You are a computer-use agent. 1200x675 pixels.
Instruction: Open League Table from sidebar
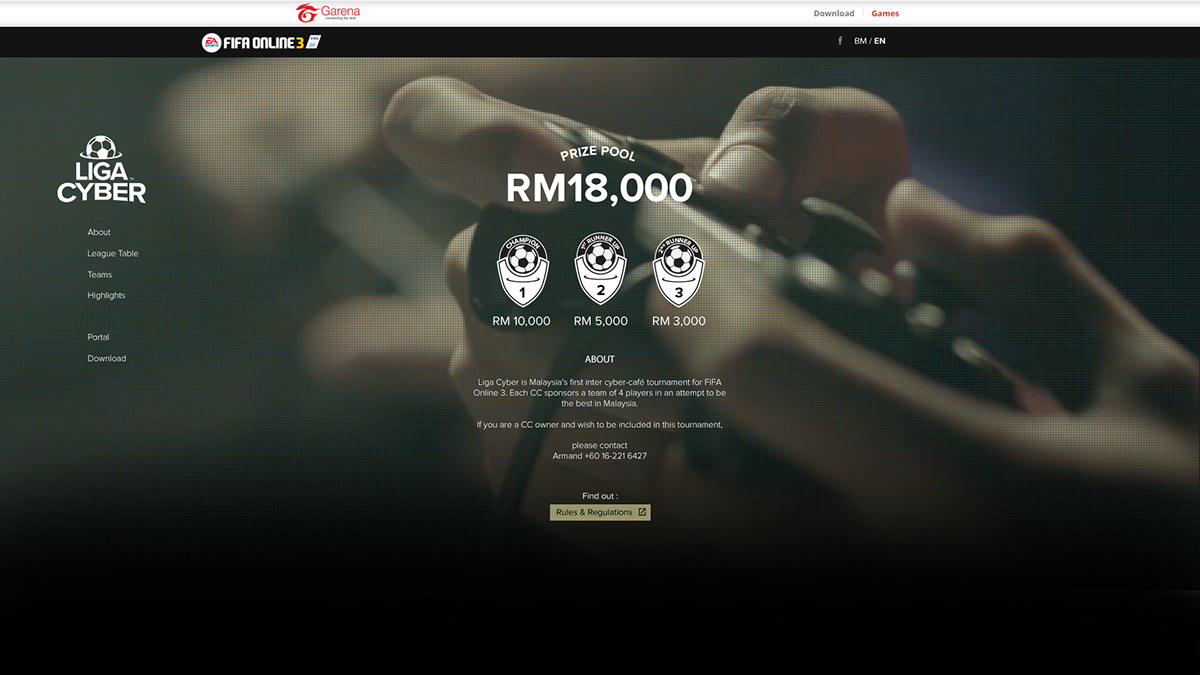click(113, 253)
